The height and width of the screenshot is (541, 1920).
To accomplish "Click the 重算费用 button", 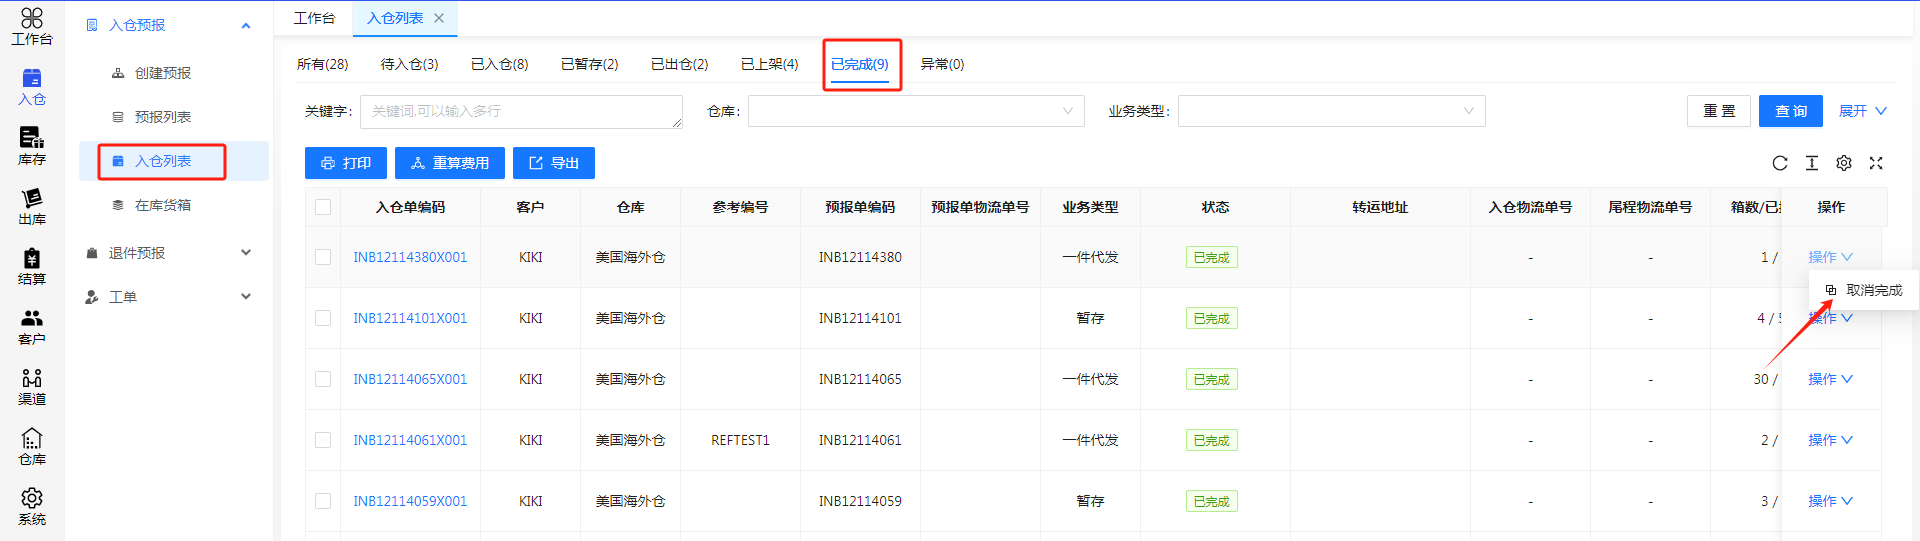I will pyautogui.click(x=450, y=163).
